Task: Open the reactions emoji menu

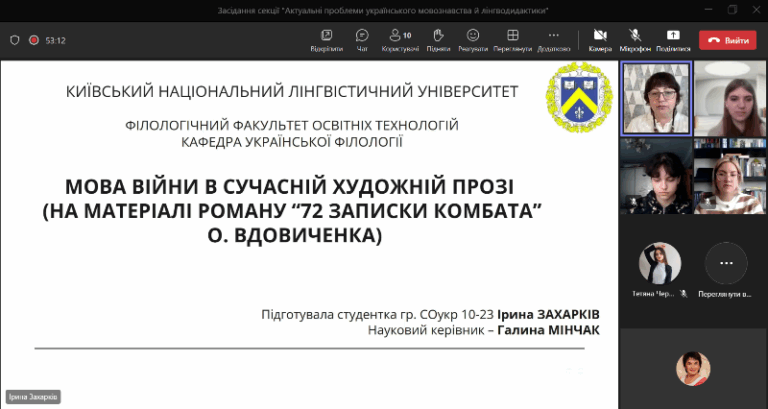Action: [473, 40]
